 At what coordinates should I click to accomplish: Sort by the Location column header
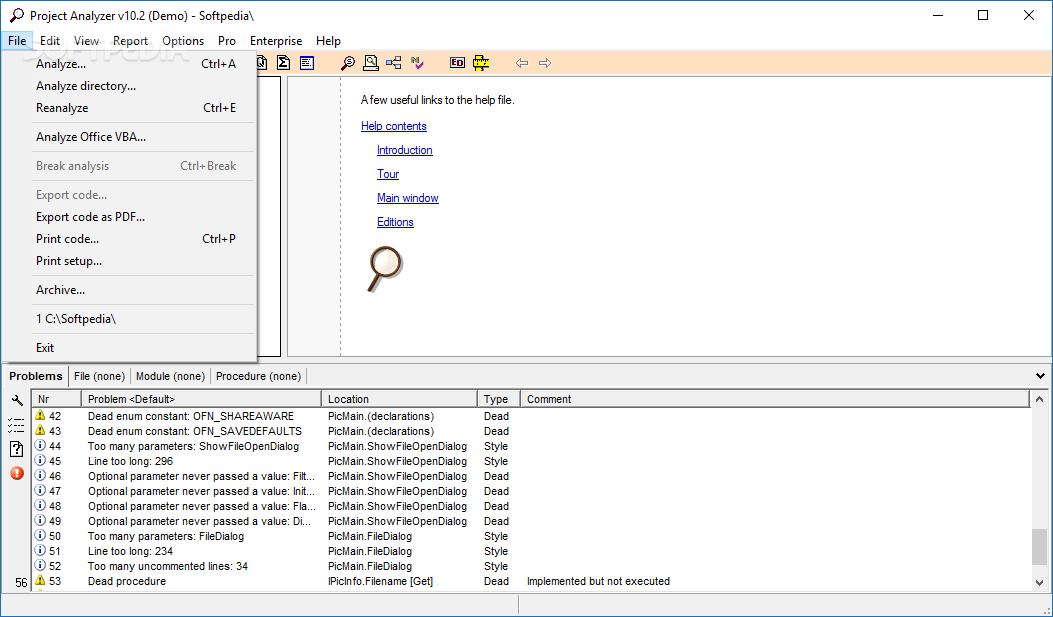click(x=400, y=399)
